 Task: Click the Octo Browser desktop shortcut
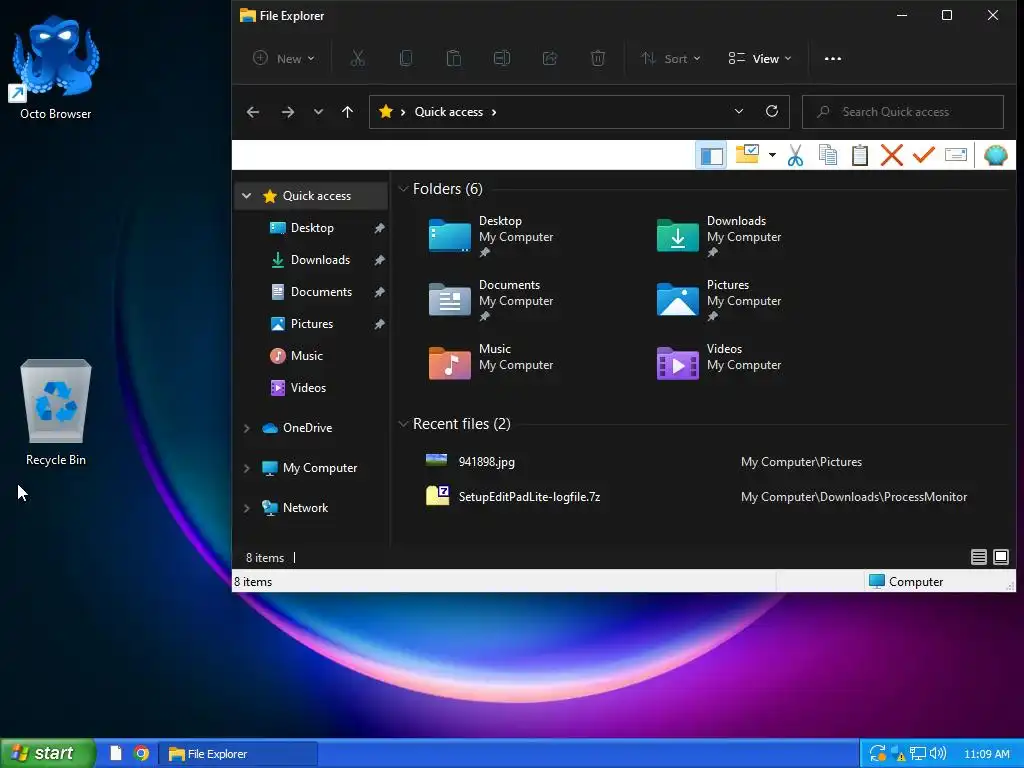coord(56,69)
